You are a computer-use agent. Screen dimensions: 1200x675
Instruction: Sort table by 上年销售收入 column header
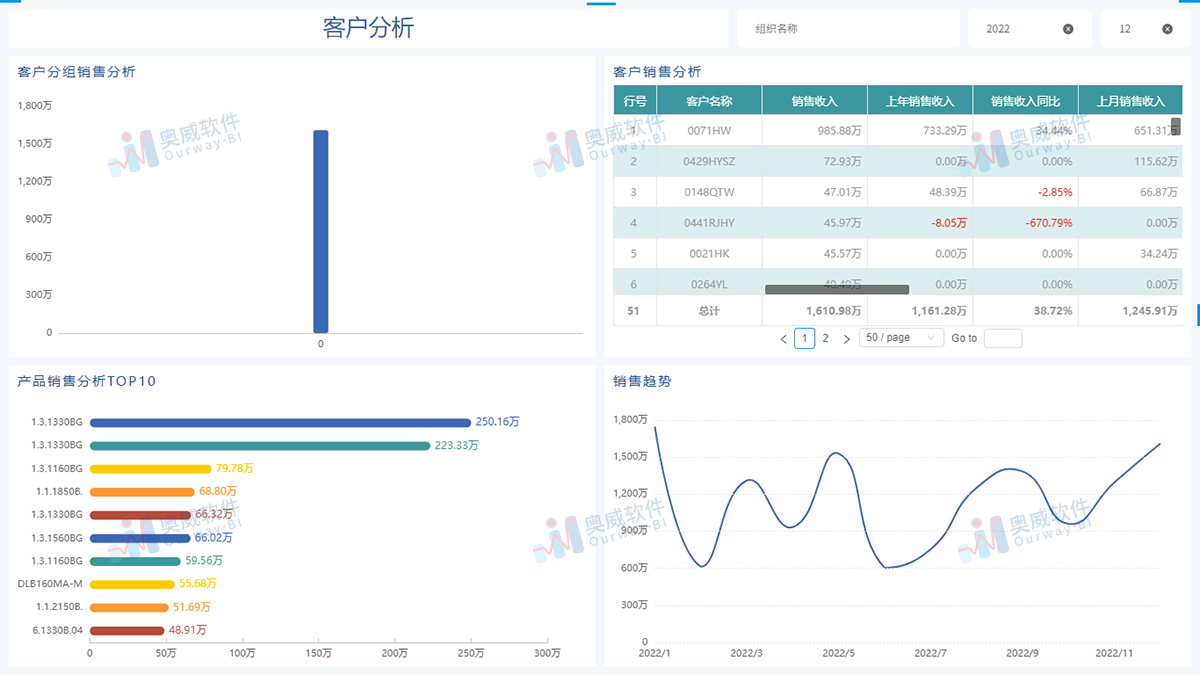(921, 100)
